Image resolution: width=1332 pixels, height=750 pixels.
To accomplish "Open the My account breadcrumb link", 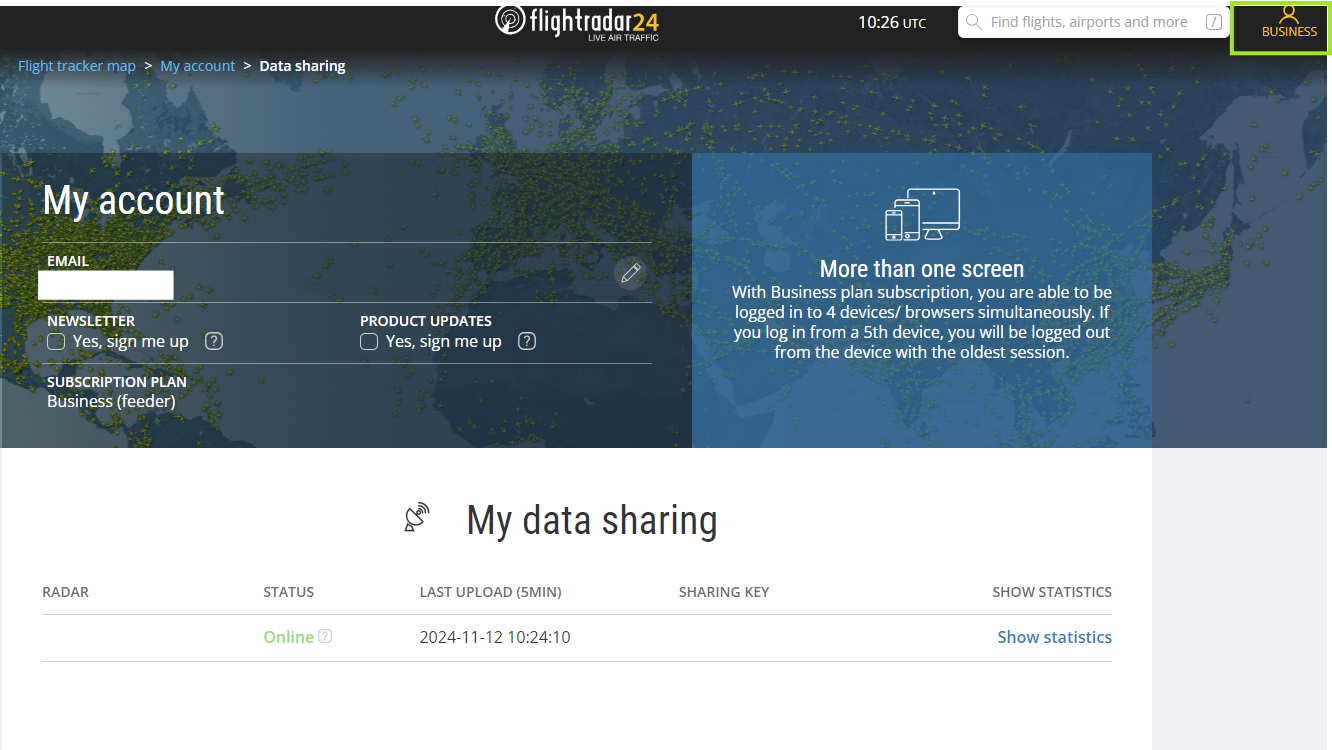I will [198, 66].
